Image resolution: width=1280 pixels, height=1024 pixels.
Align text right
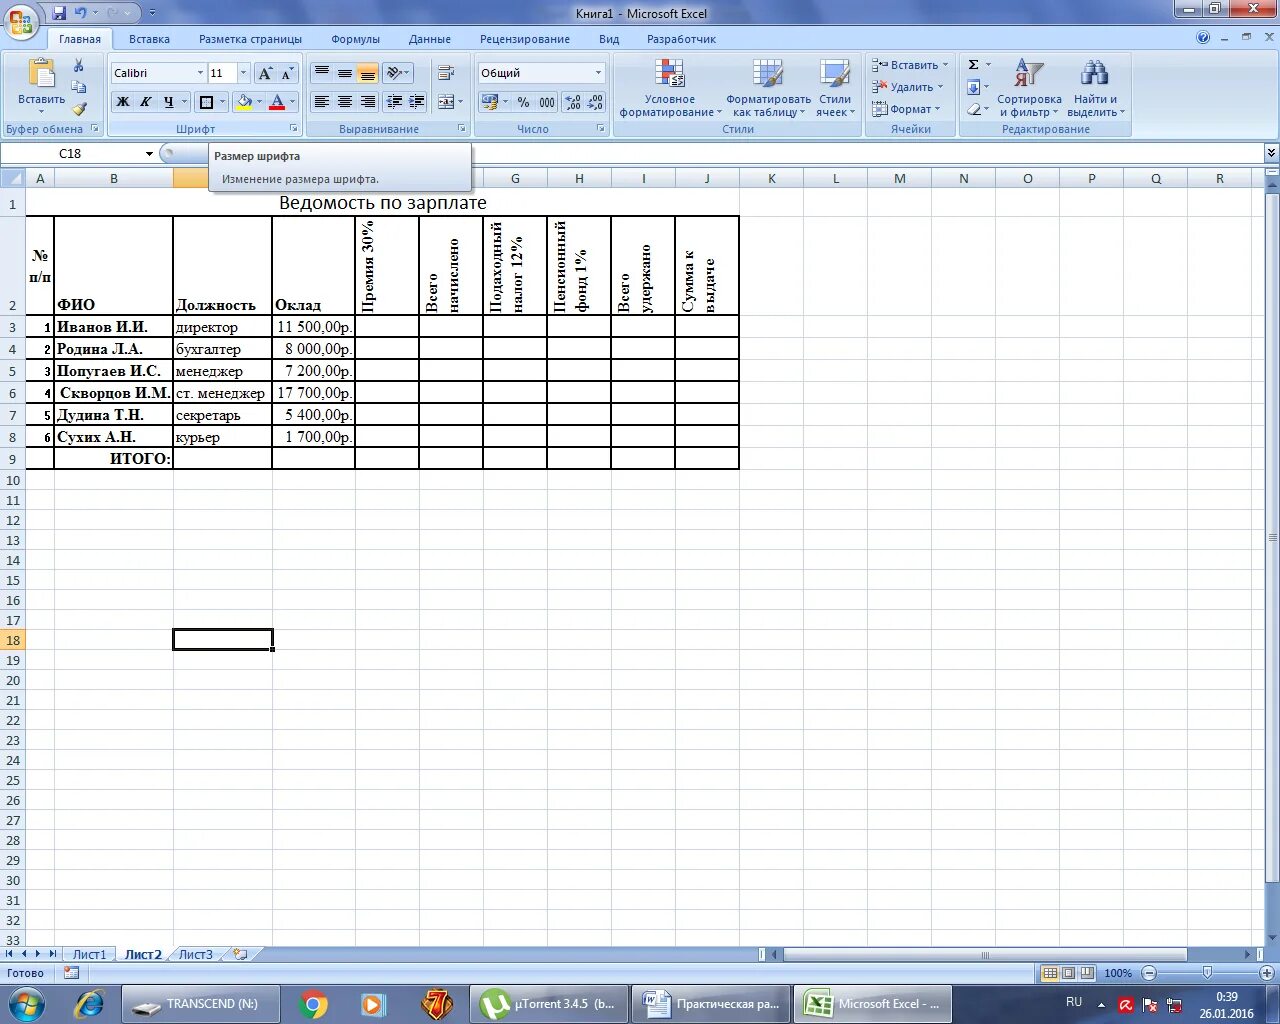(367, 102)
